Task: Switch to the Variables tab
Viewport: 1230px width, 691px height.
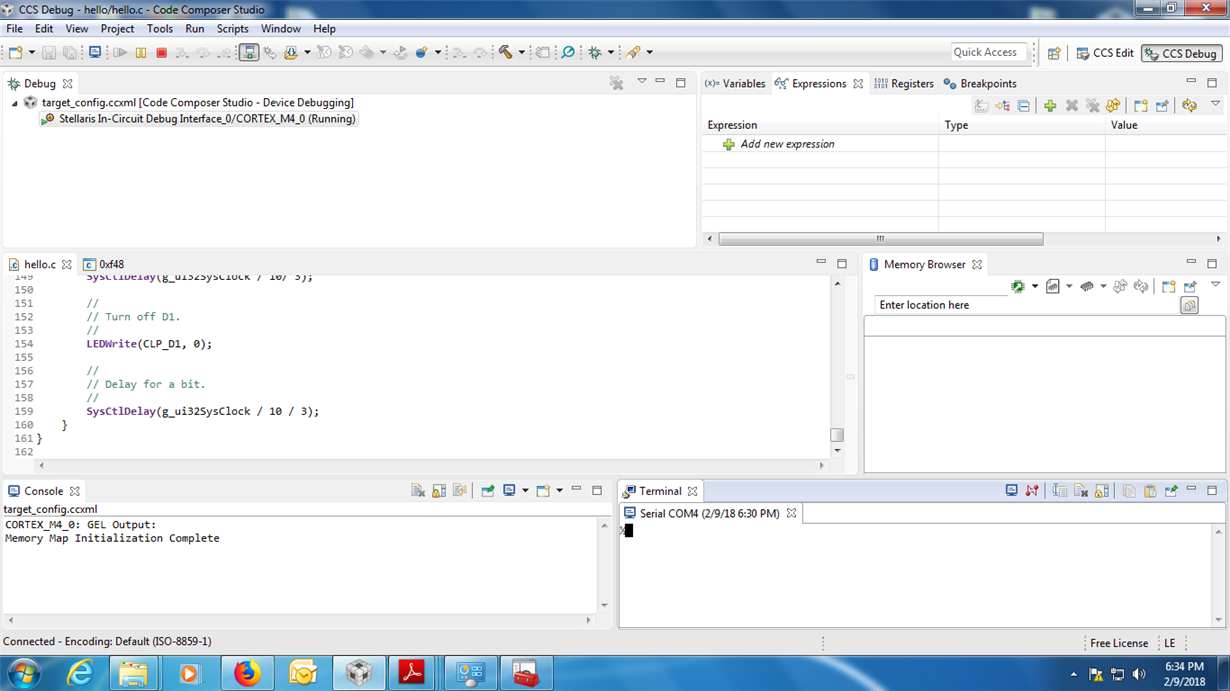Action: [735, 84]
